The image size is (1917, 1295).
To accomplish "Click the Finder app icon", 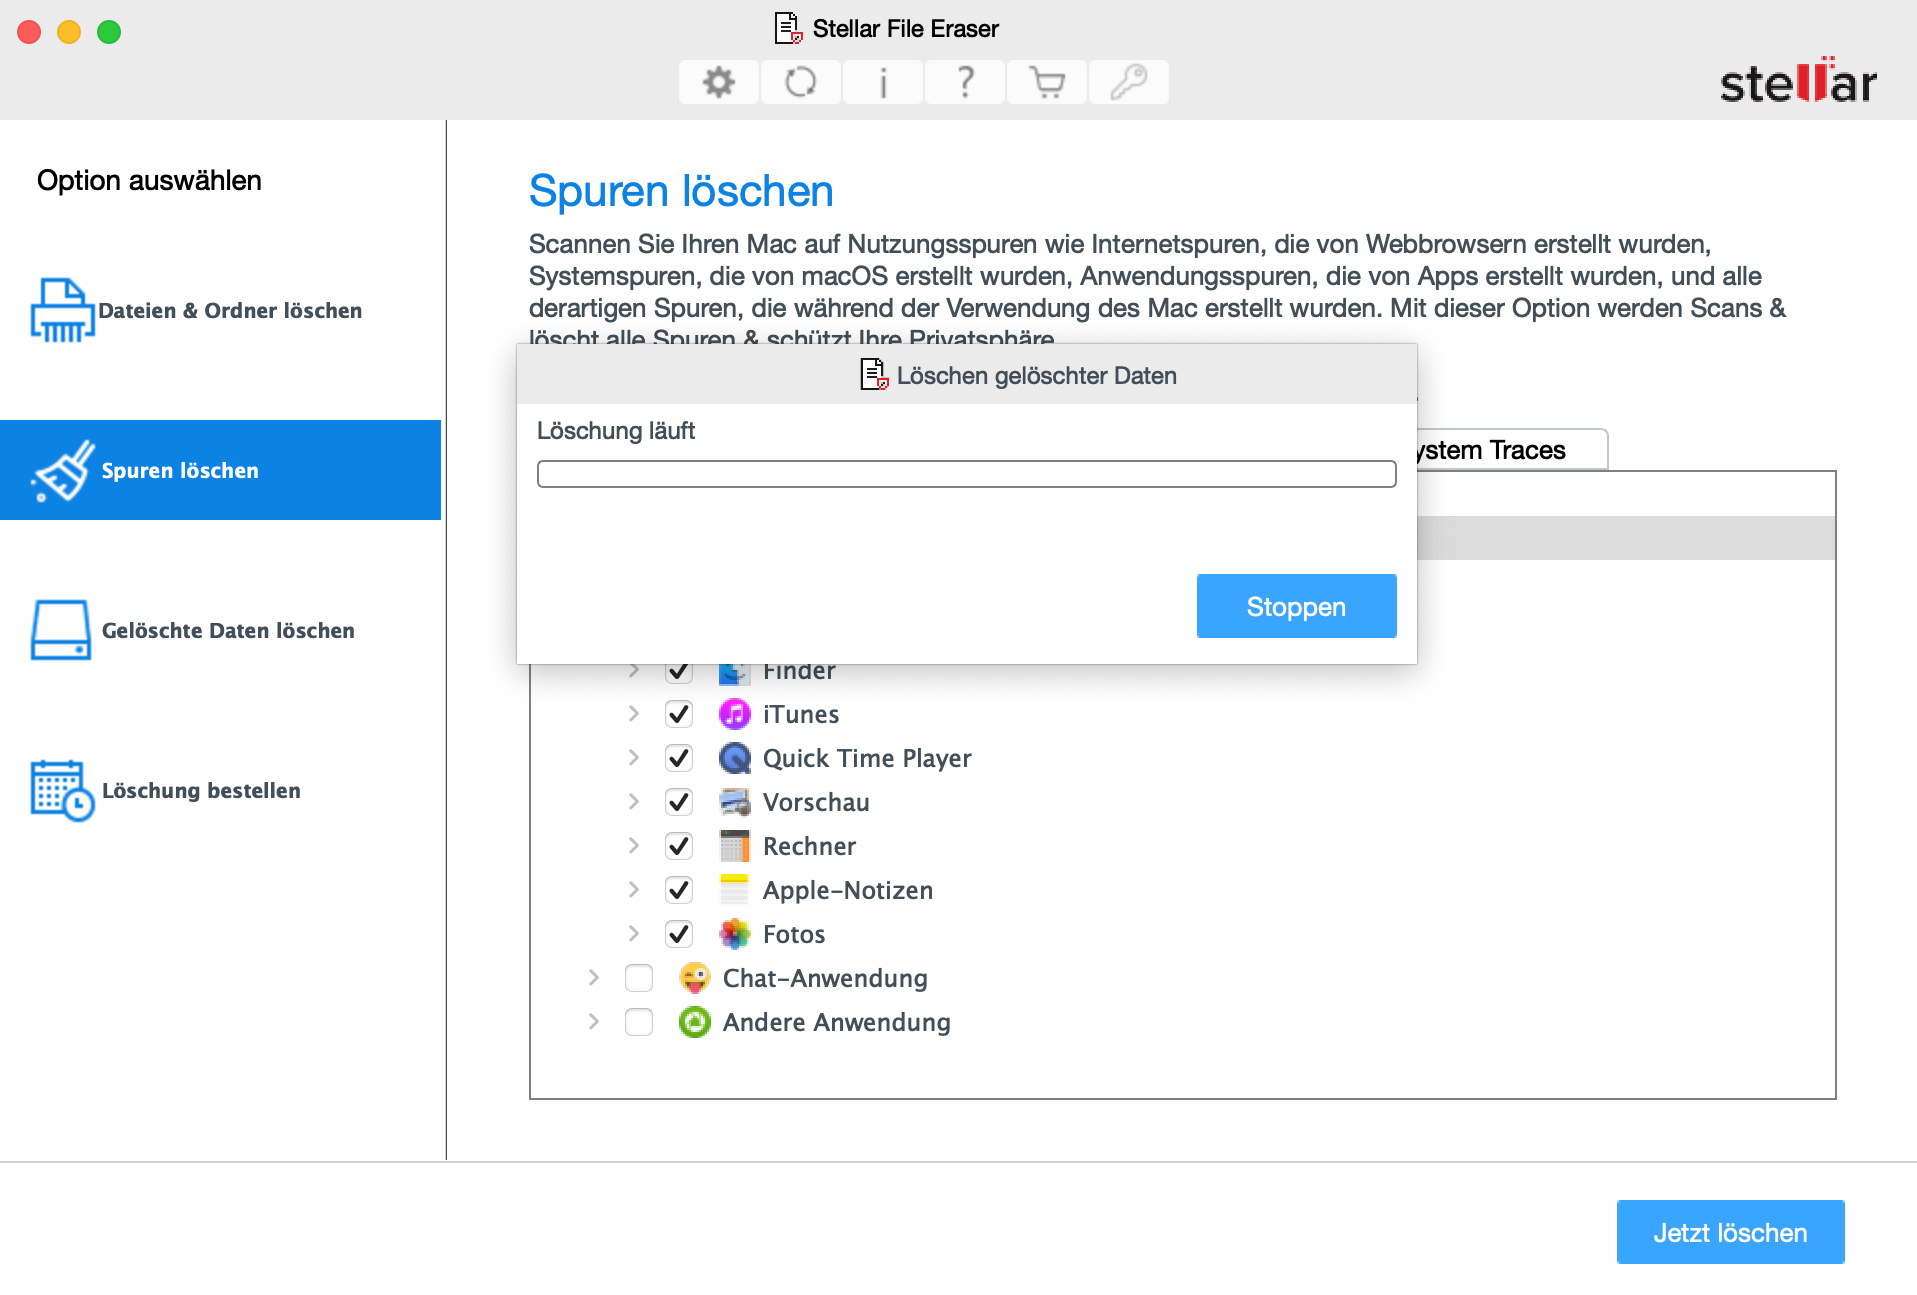I will coord(735,674).
